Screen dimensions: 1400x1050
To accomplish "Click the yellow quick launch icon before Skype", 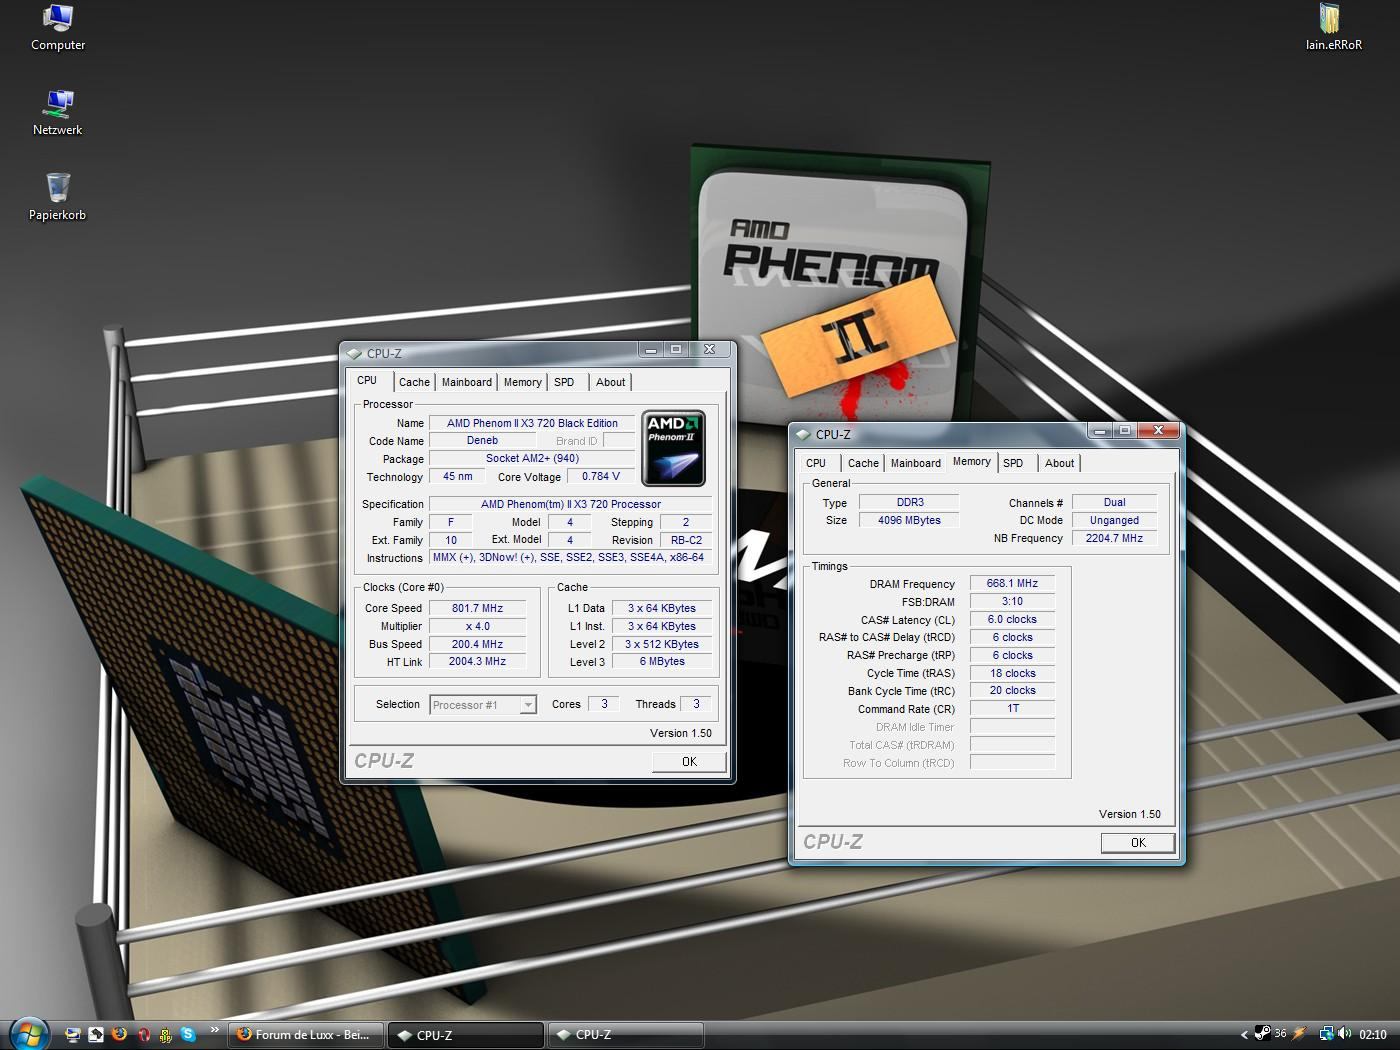I will pyautogui.click(x=165, y=1035).
